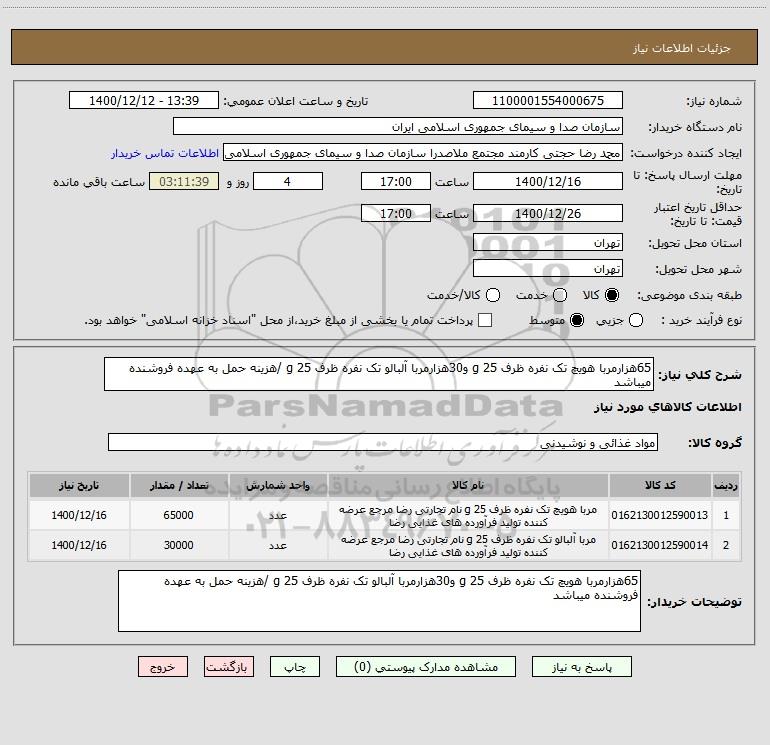This screenshot has width=770, height=745.
Task: Click the date cell in row 2
Action: coord(79,545)
